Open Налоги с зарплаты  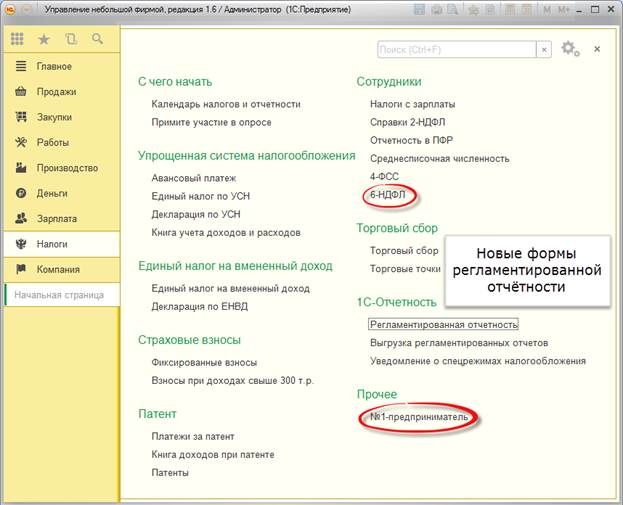tap(412, 104)
